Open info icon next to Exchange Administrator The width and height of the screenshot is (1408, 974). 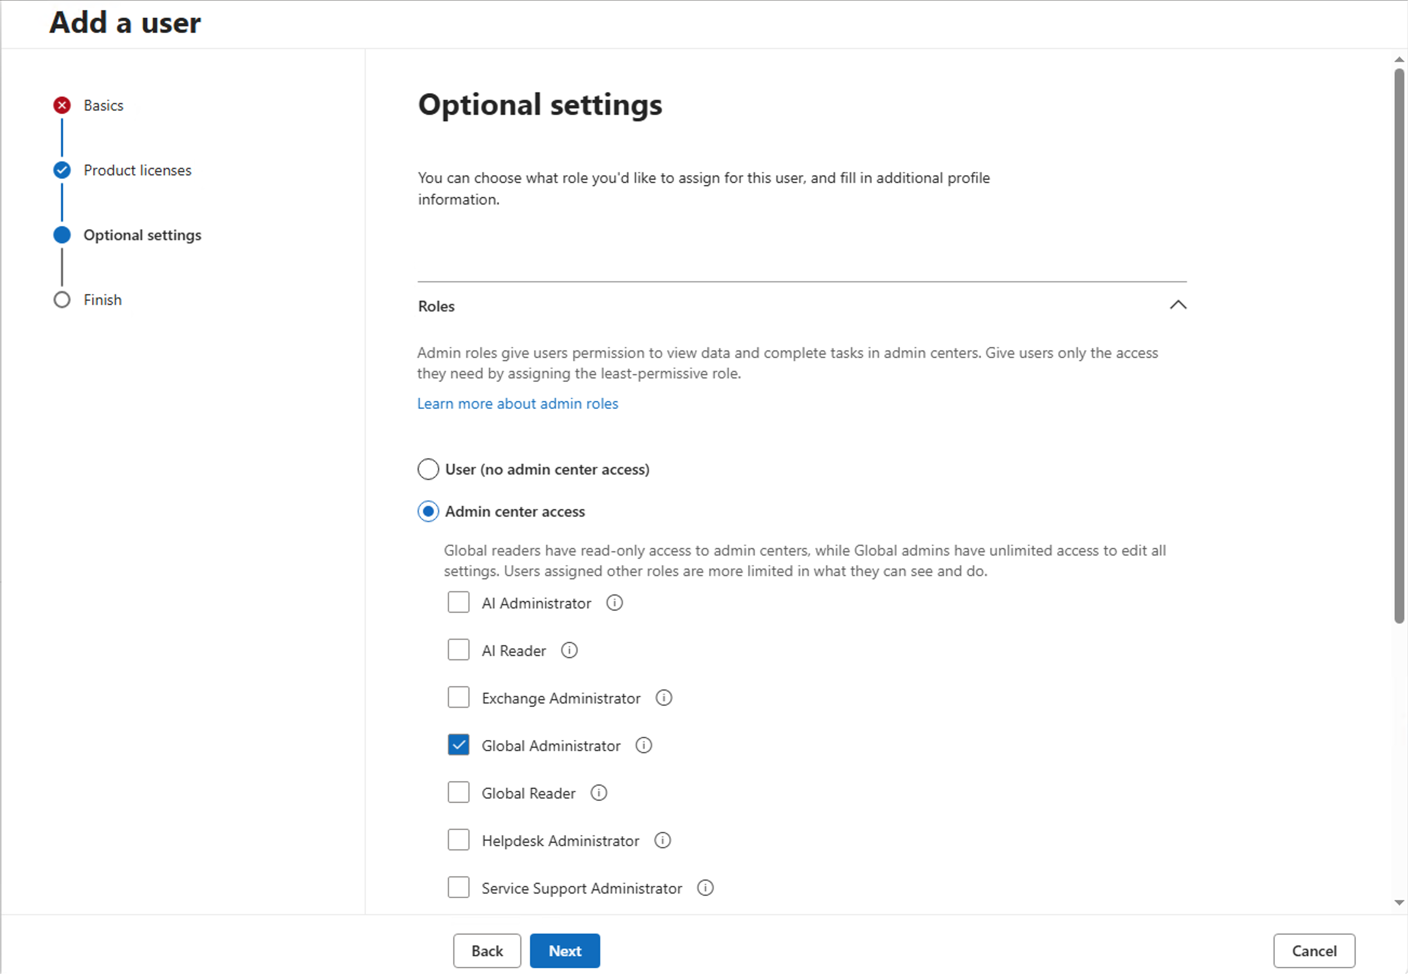pos(664,698)
